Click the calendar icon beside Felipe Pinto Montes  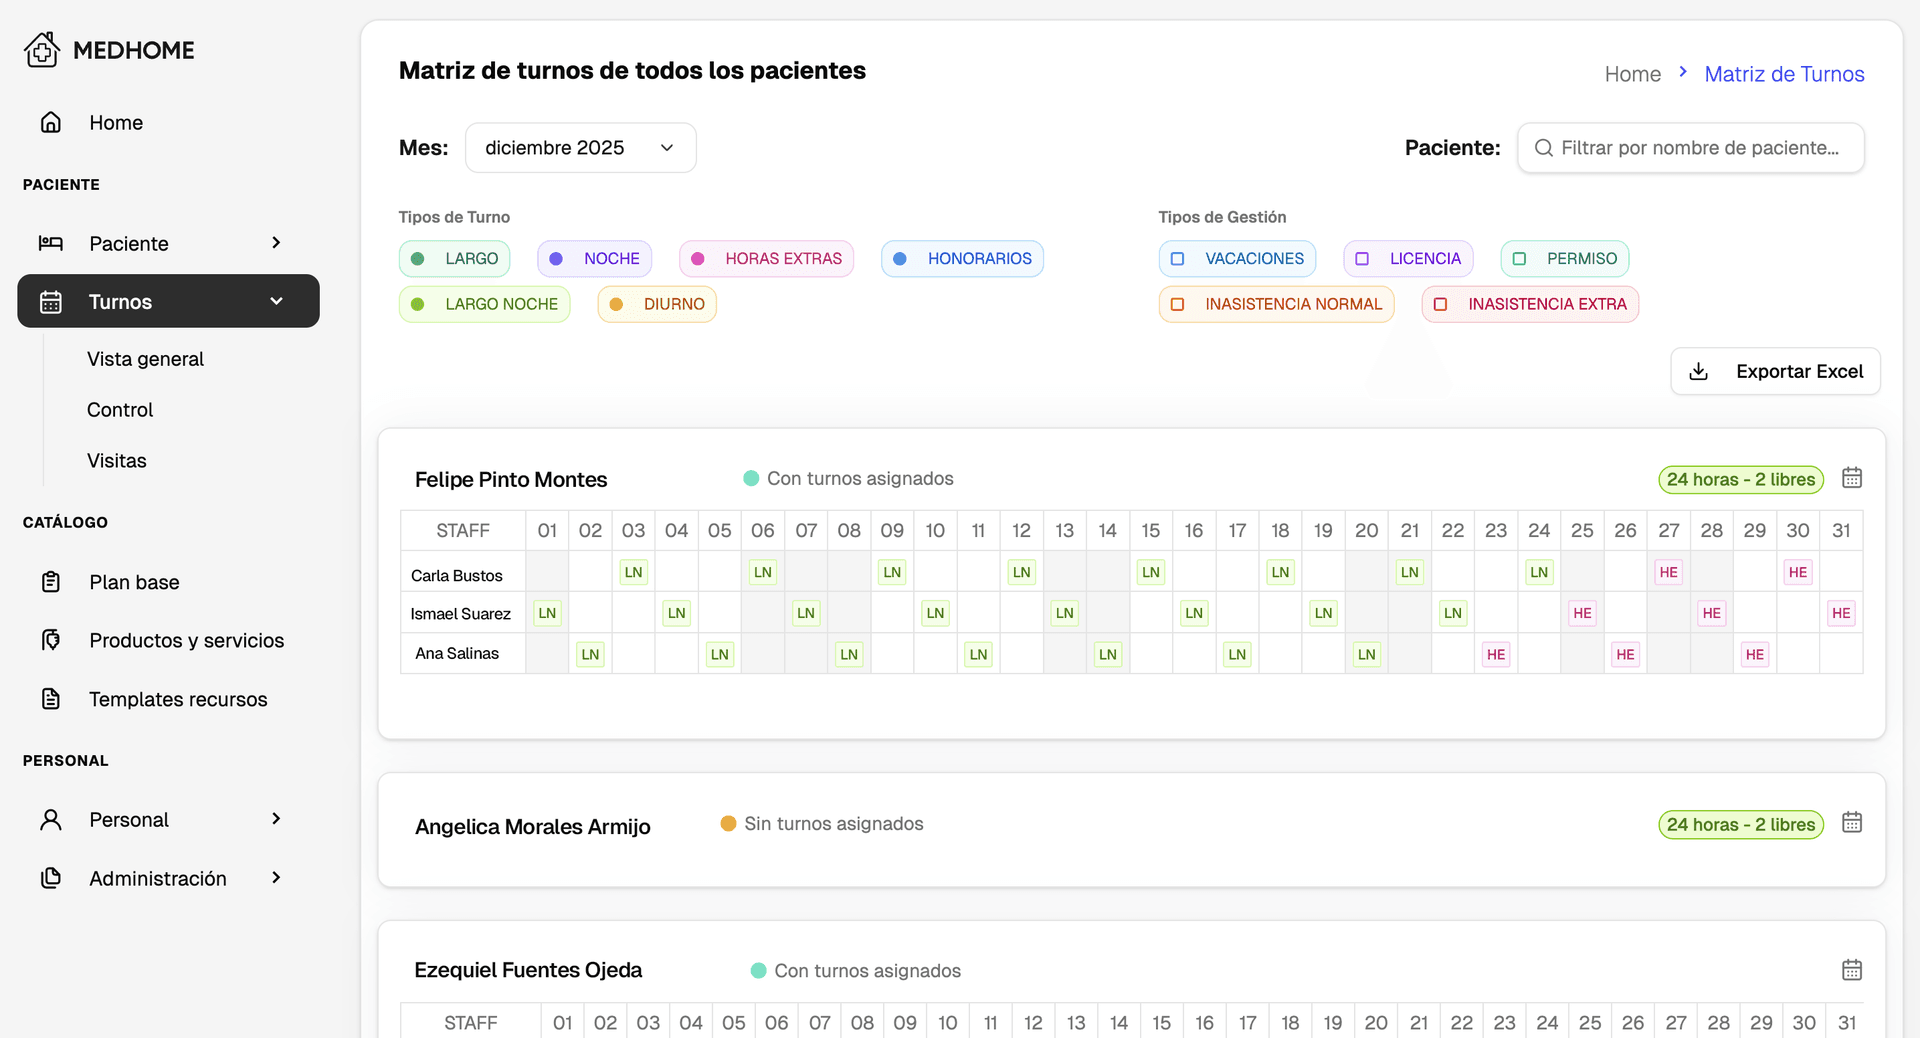[x=1852, y=478]
